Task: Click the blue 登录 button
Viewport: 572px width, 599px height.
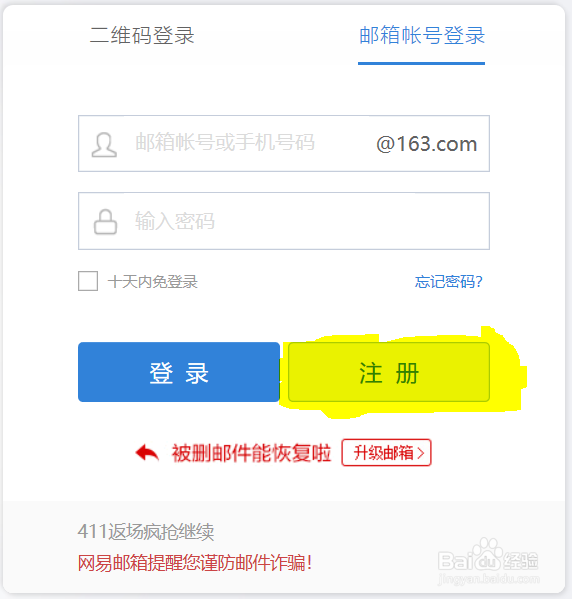Action: point(179,372)
